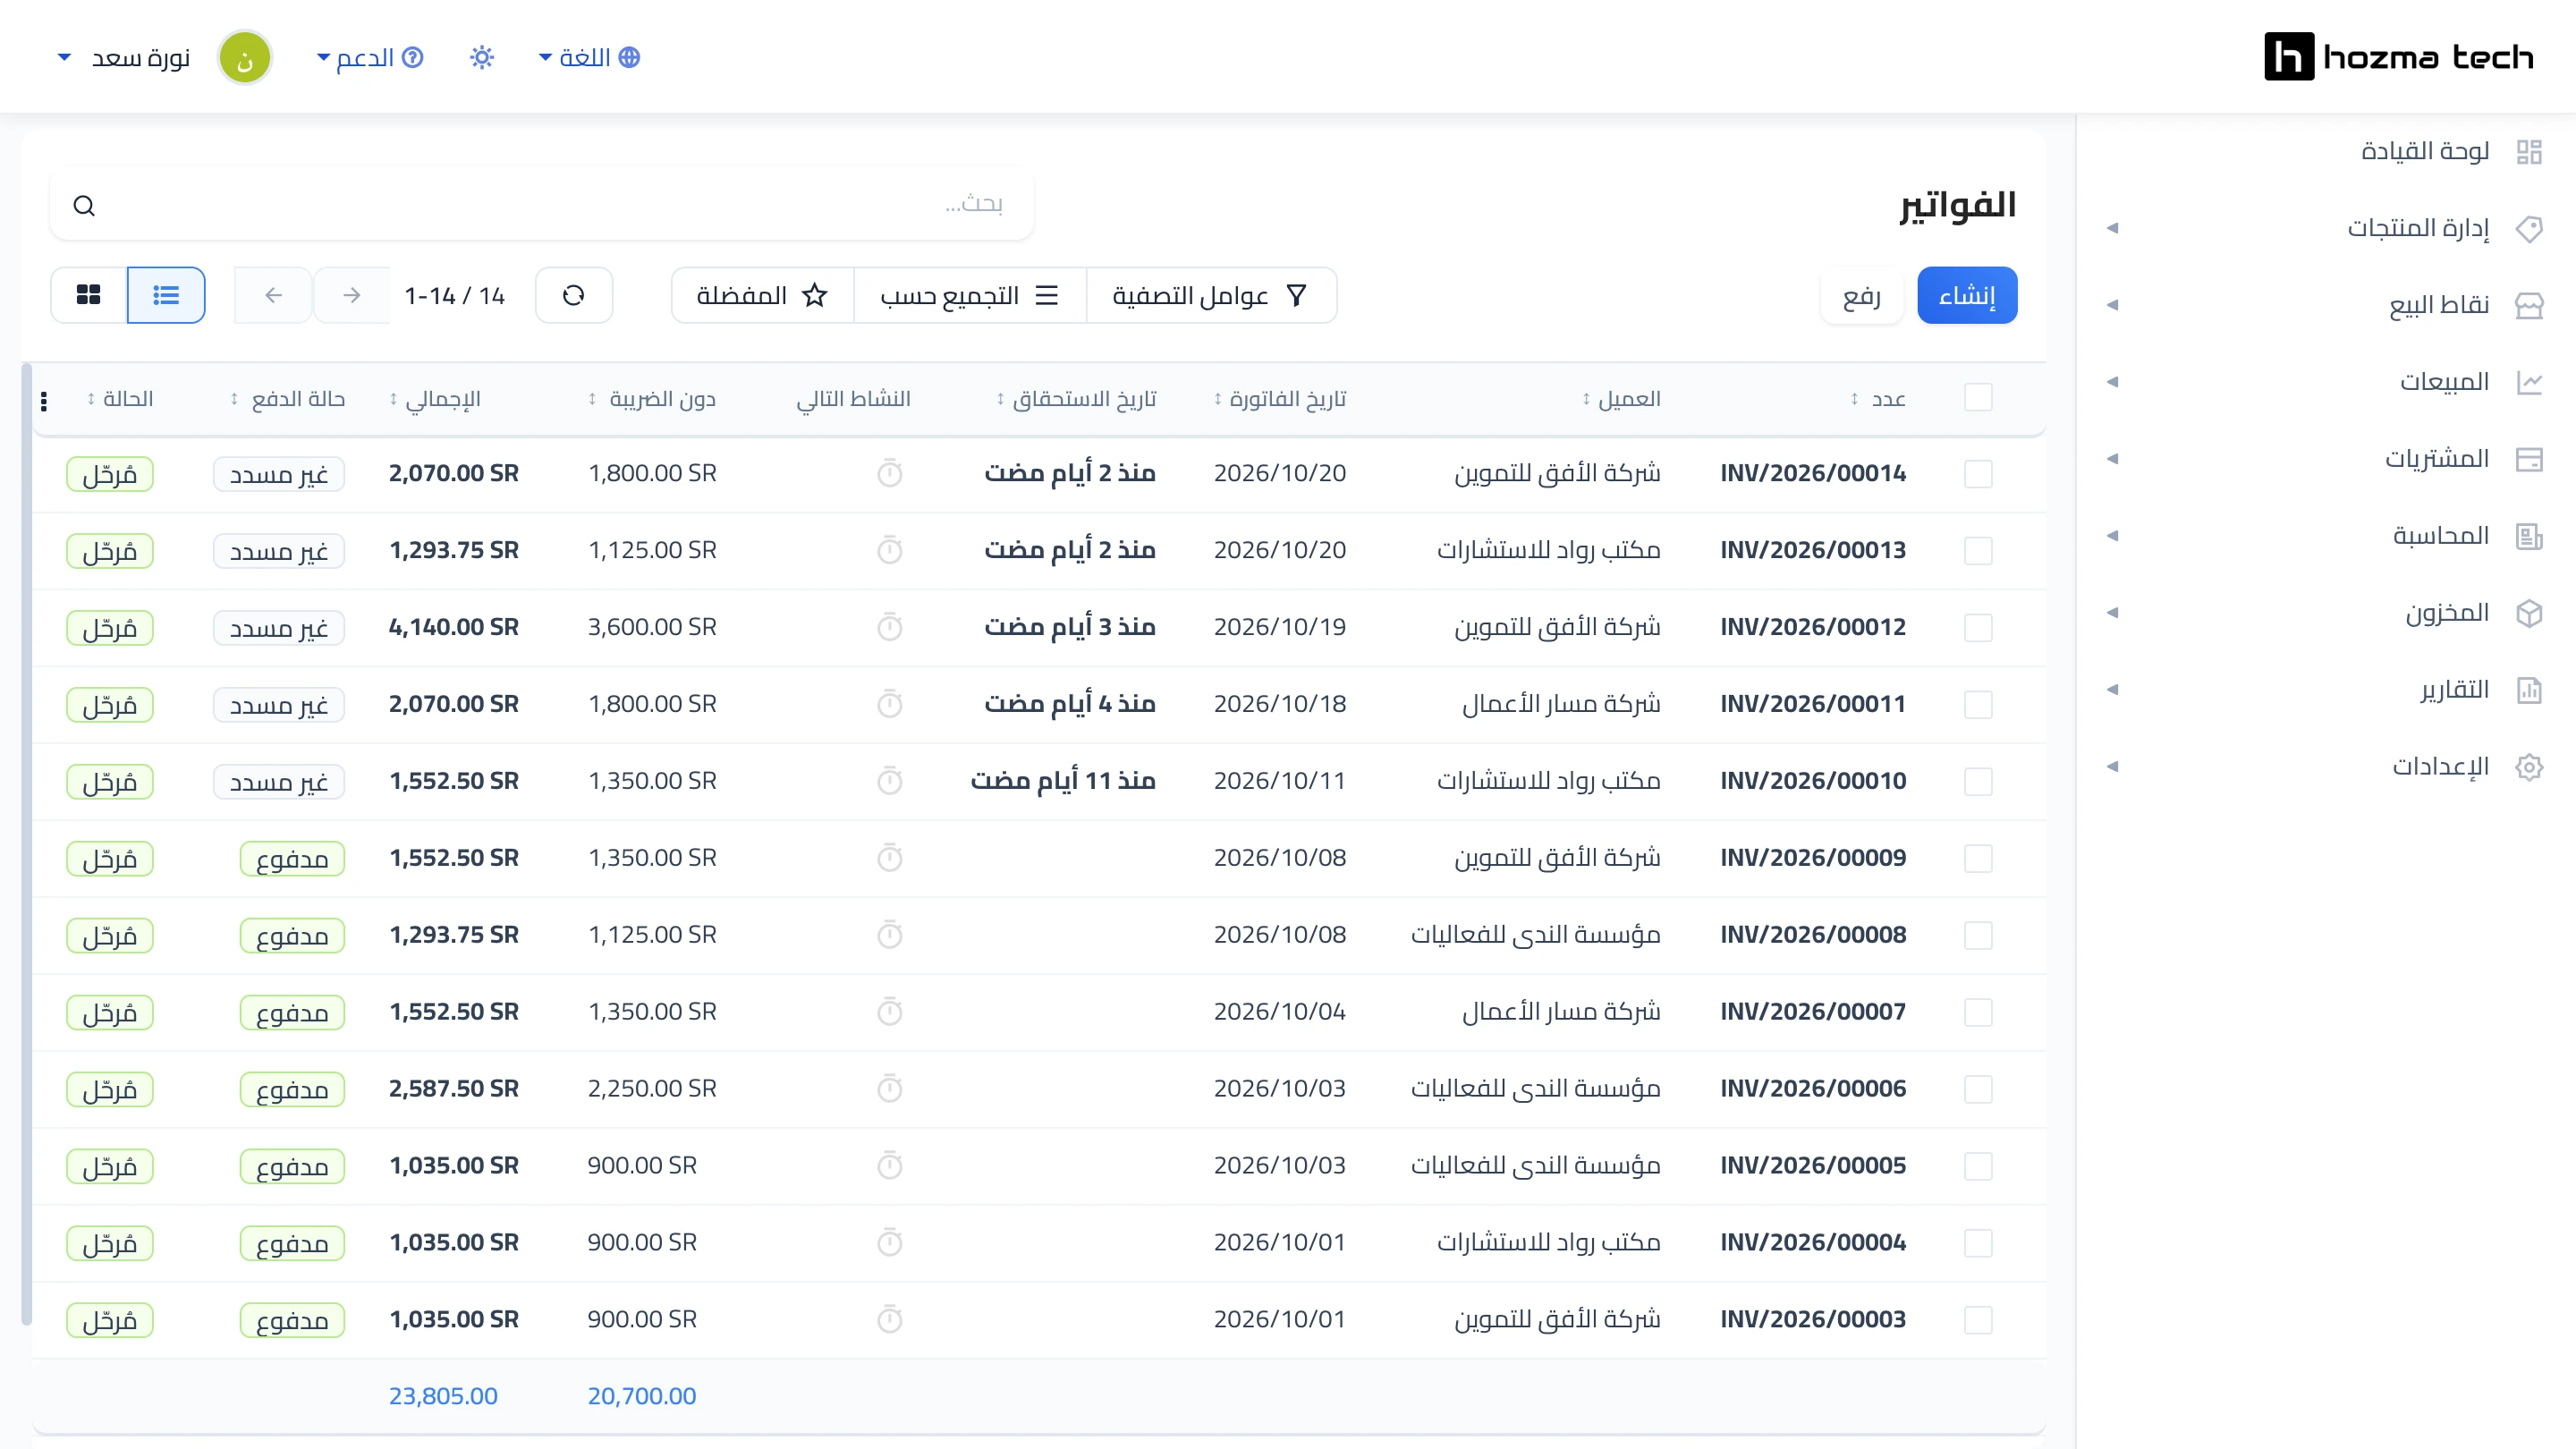Open عوامل التصفية filters
Screen dimensions: 2576x1449
(1211, 295)
